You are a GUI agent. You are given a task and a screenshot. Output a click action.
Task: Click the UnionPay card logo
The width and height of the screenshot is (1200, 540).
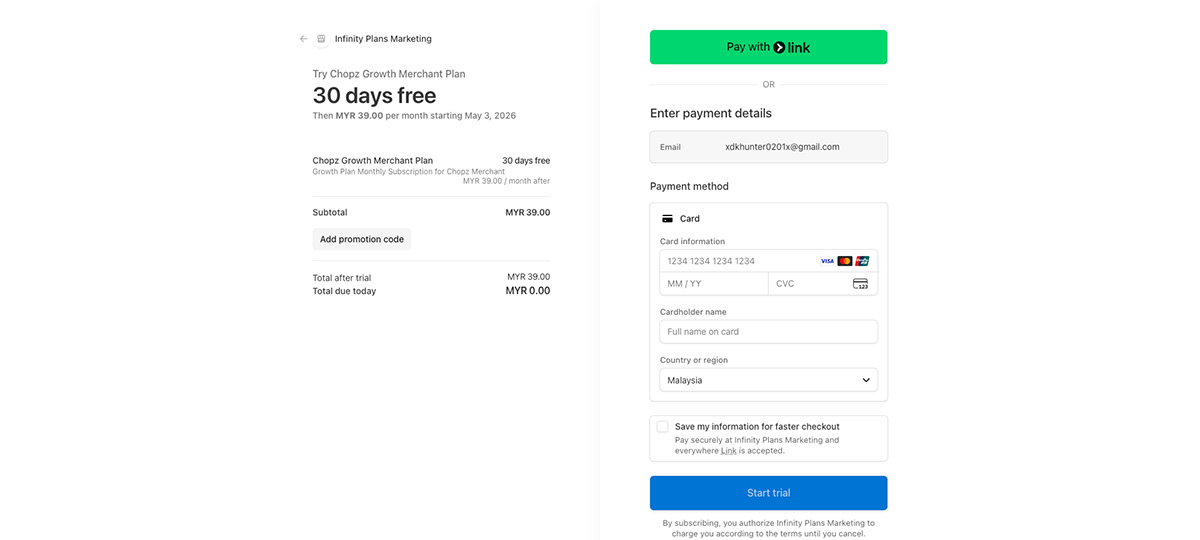tap(862, 261)
